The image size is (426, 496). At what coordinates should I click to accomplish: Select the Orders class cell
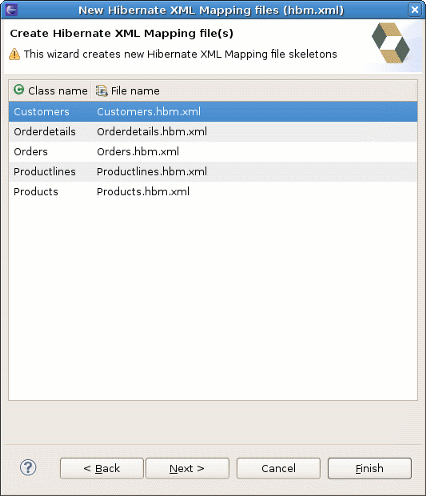[x=31, y=152]
